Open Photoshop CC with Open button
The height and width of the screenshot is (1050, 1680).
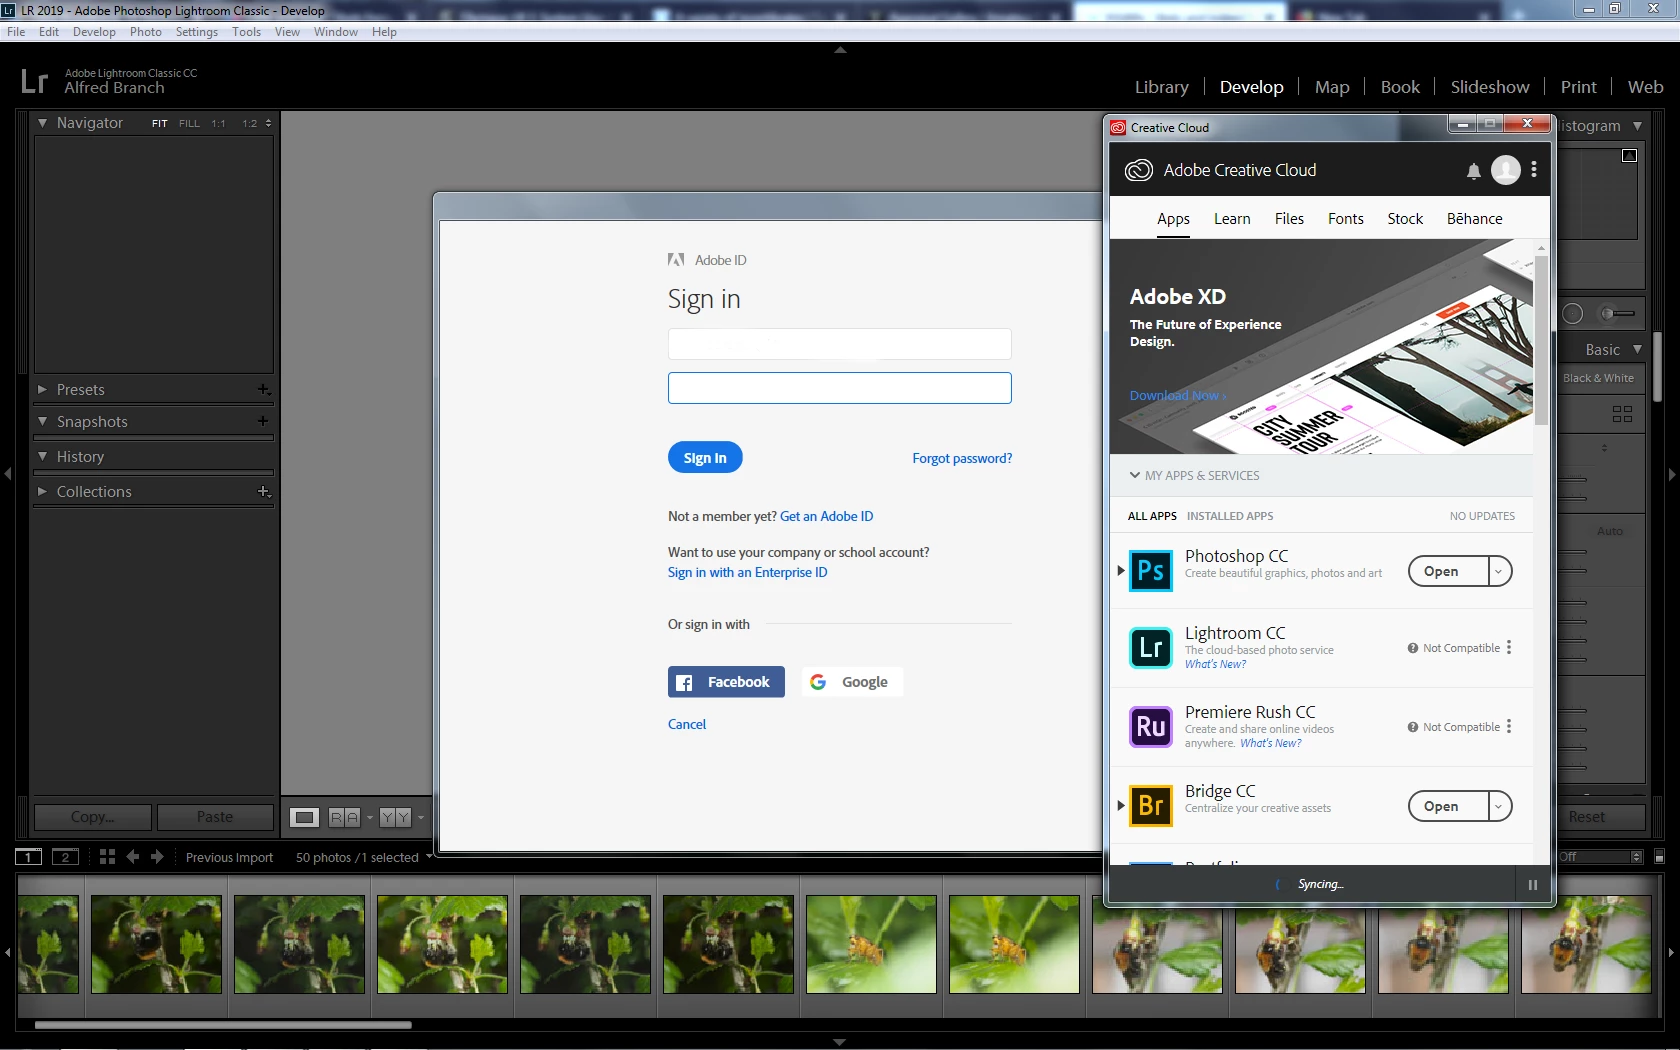pyautogui.click(x=1448, y=572)
